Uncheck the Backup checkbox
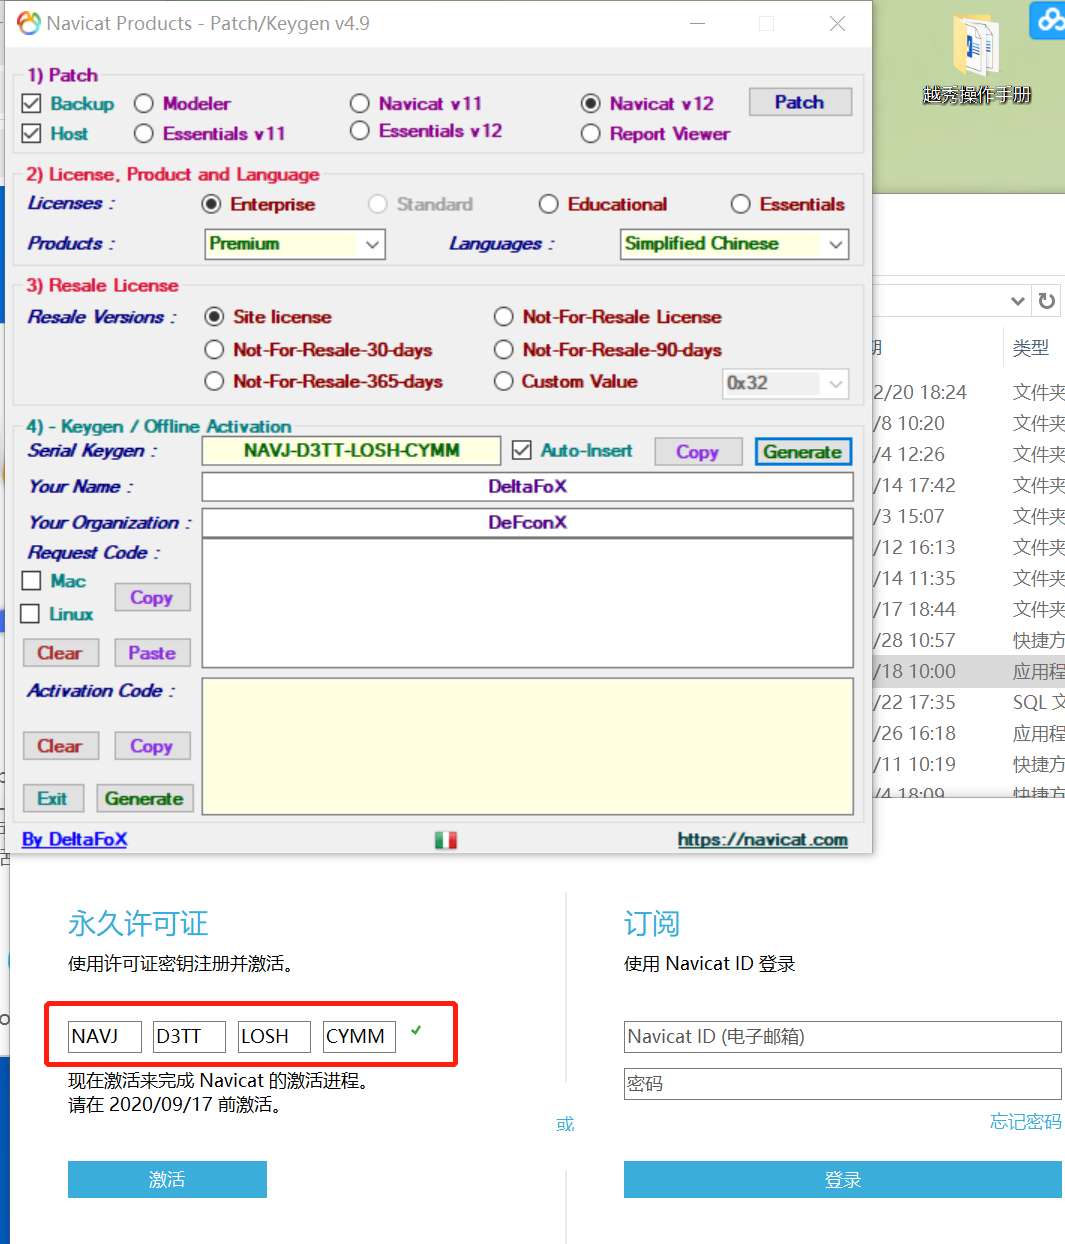The image size is (1065, 1244). pyautogui.click(x=31, y=104)
